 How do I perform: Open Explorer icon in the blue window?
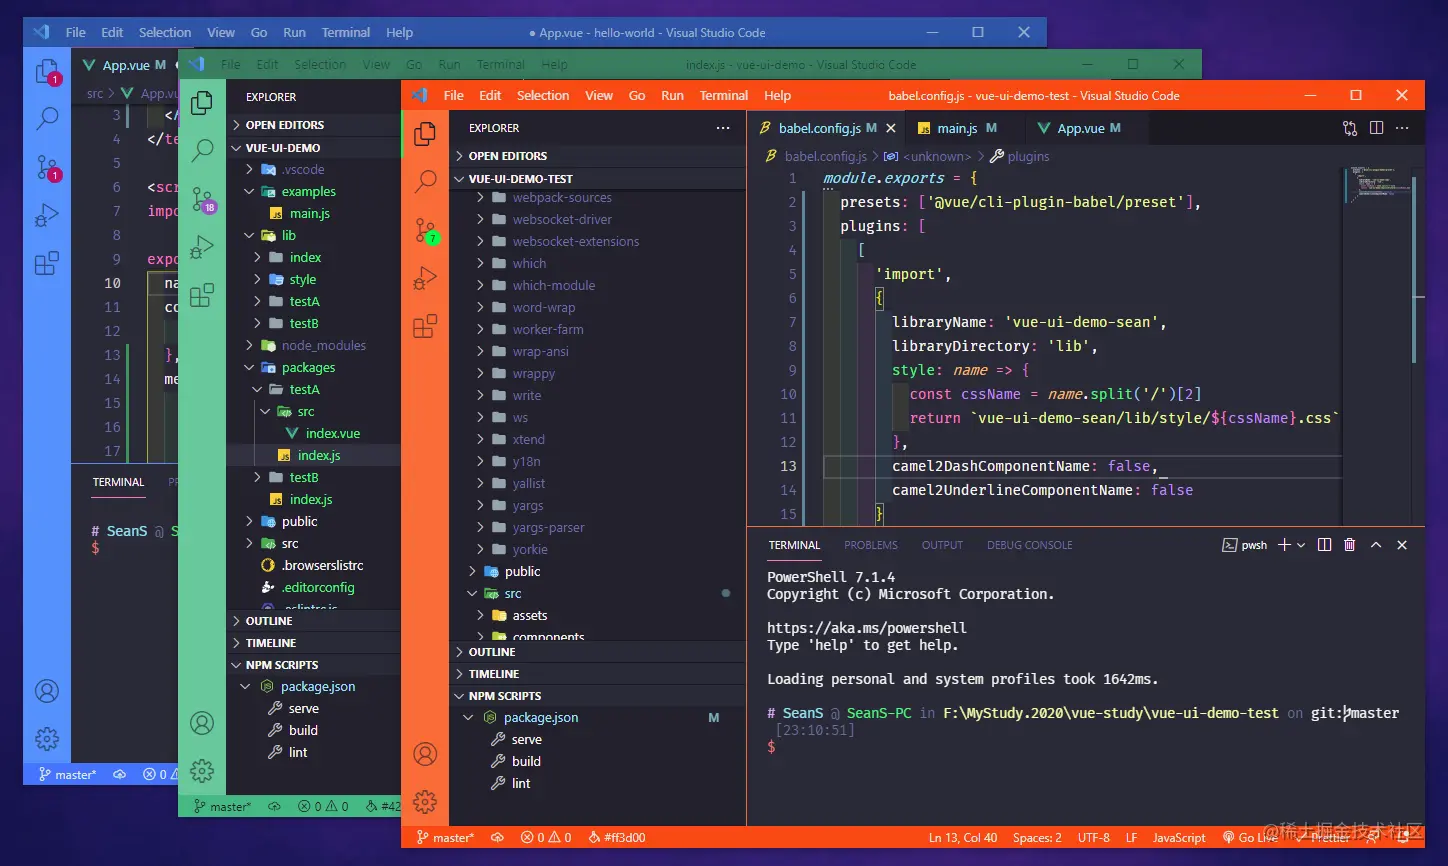pyautogui.click(x=48, y=72)
